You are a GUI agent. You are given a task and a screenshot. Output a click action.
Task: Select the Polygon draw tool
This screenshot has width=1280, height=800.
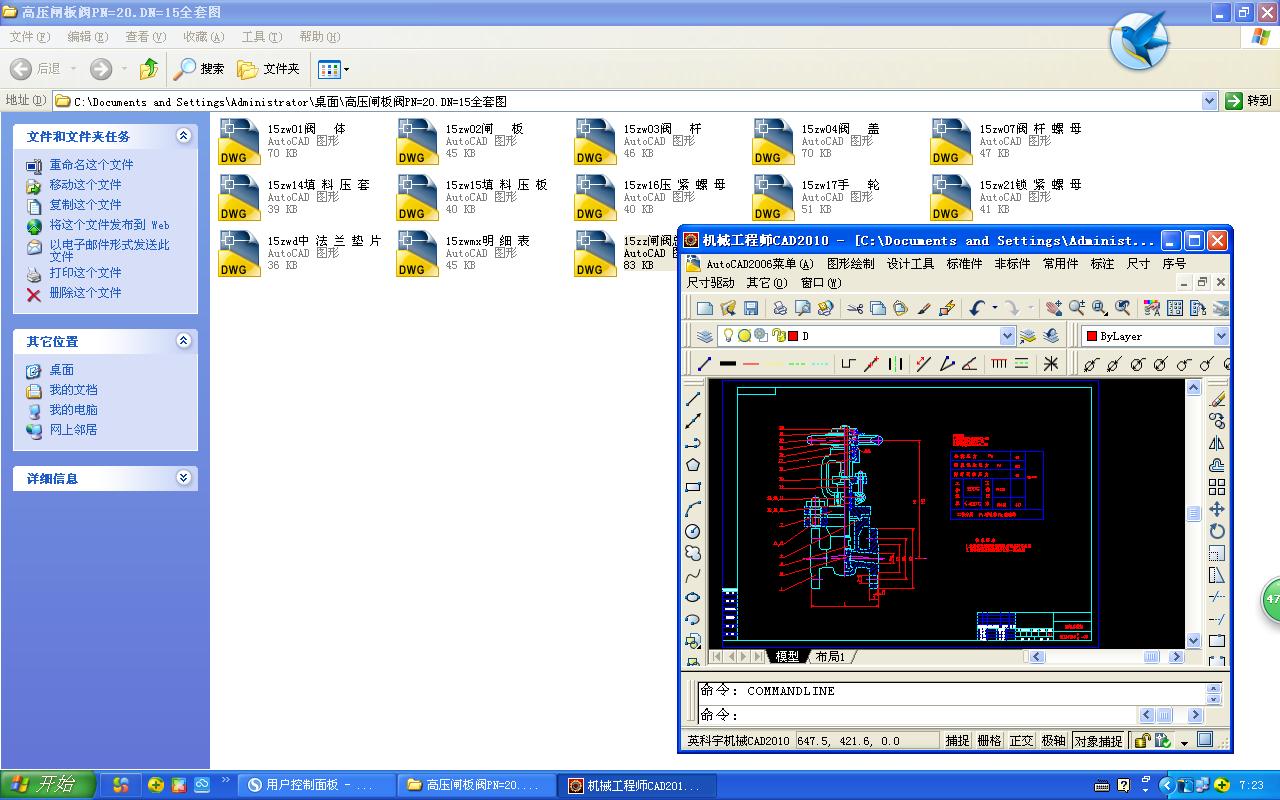point(693,465)
